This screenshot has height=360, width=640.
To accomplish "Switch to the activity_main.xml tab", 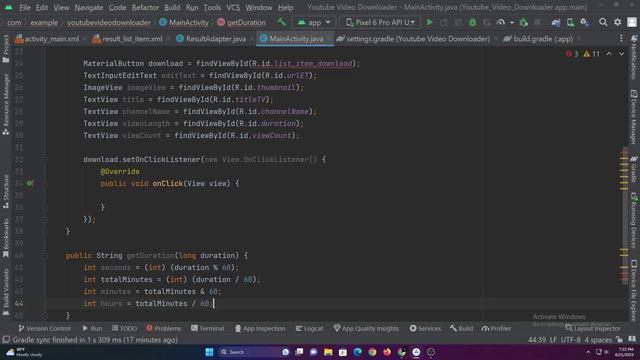I will point(47,39).
